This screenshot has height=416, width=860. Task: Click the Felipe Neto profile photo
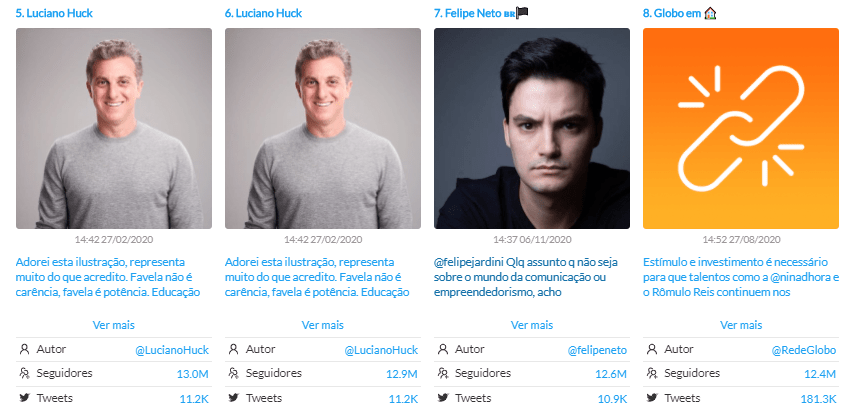pos(531,128)
